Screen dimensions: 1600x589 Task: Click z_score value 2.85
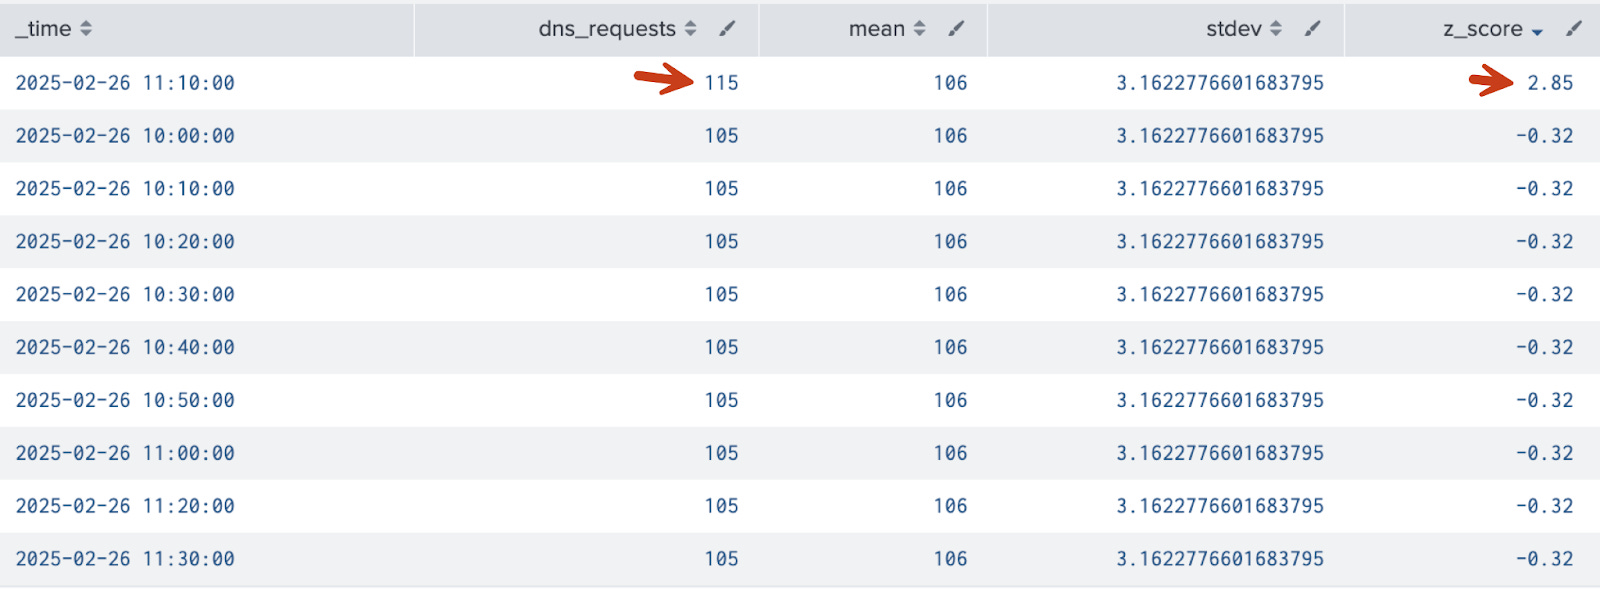click(x=1550, y=83)
